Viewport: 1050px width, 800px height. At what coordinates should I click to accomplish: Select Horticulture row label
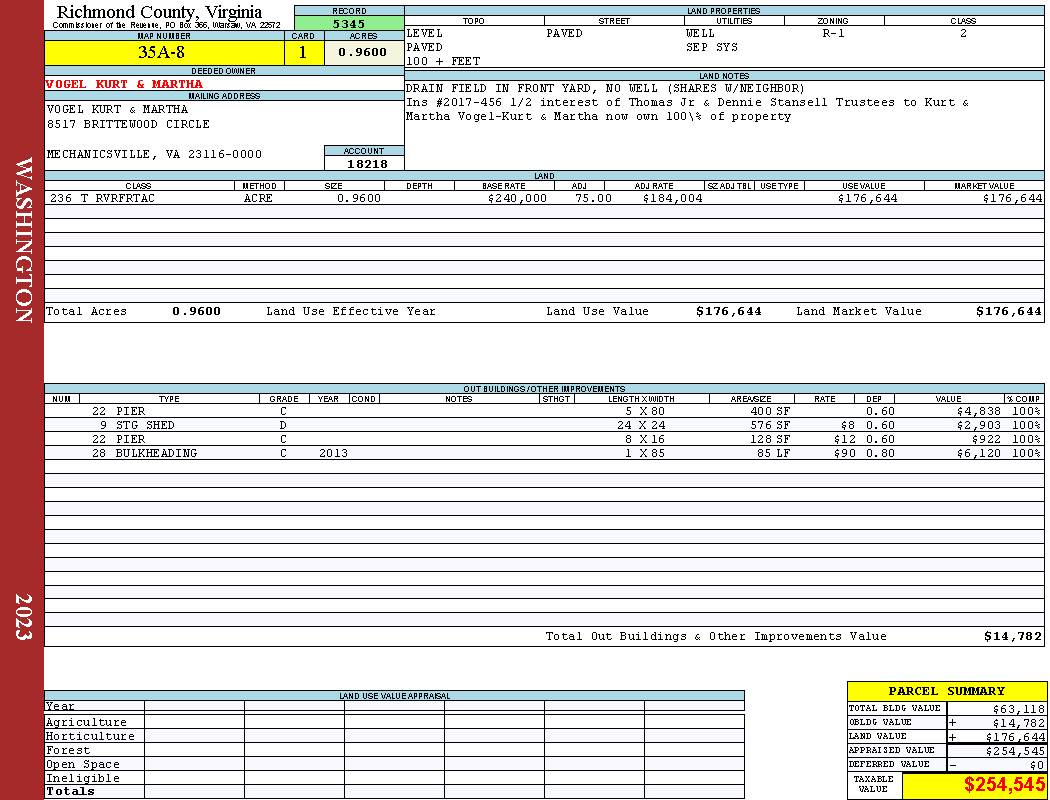(90, 736)
